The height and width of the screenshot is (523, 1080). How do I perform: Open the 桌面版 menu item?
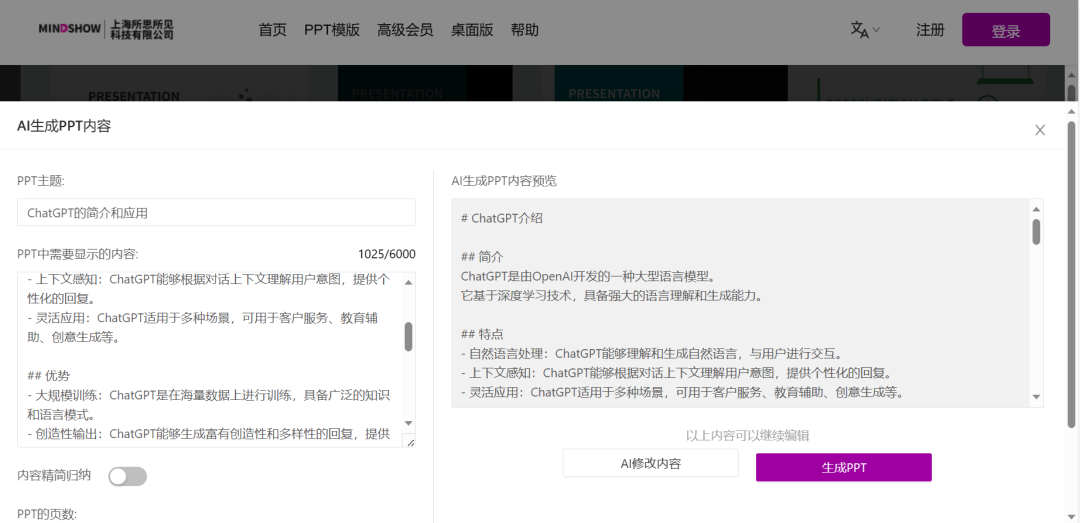(472, 30)
